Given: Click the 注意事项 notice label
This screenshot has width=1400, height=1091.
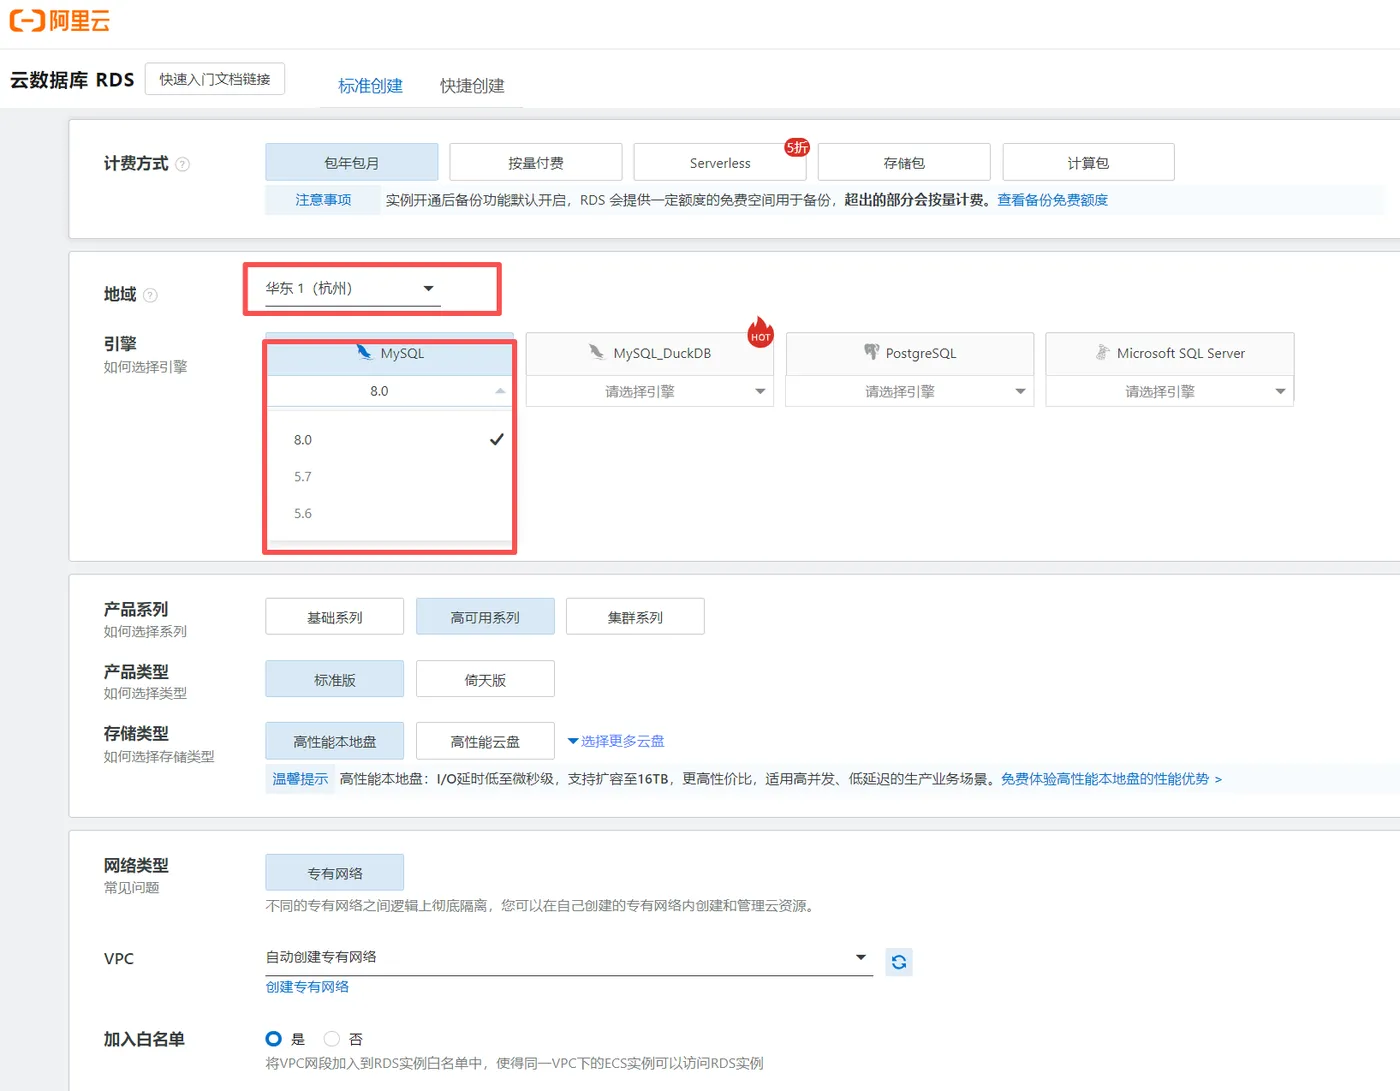Looking at the screenshot, I should [323, 200].
